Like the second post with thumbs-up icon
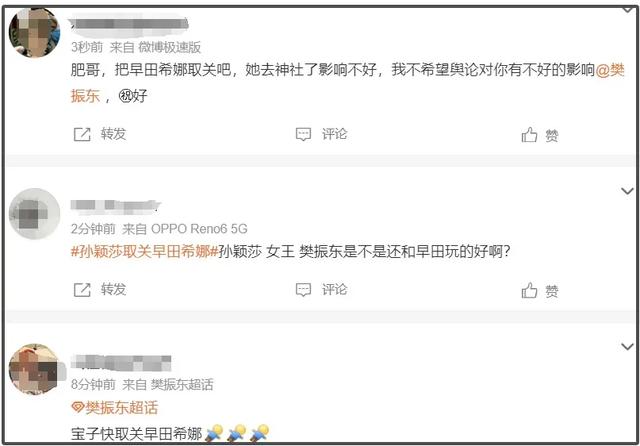This screenshot has height=446, width=640. (529, 290)
